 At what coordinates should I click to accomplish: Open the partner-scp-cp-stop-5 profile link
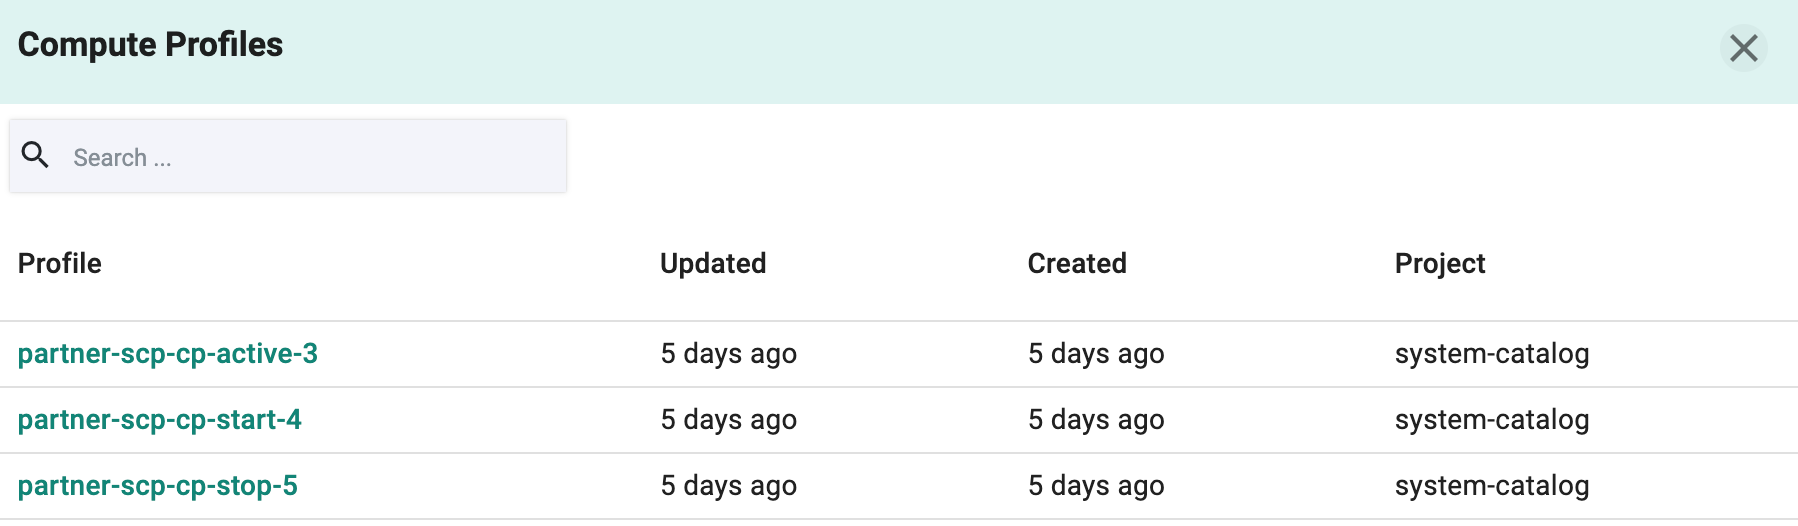coord(158,486)
